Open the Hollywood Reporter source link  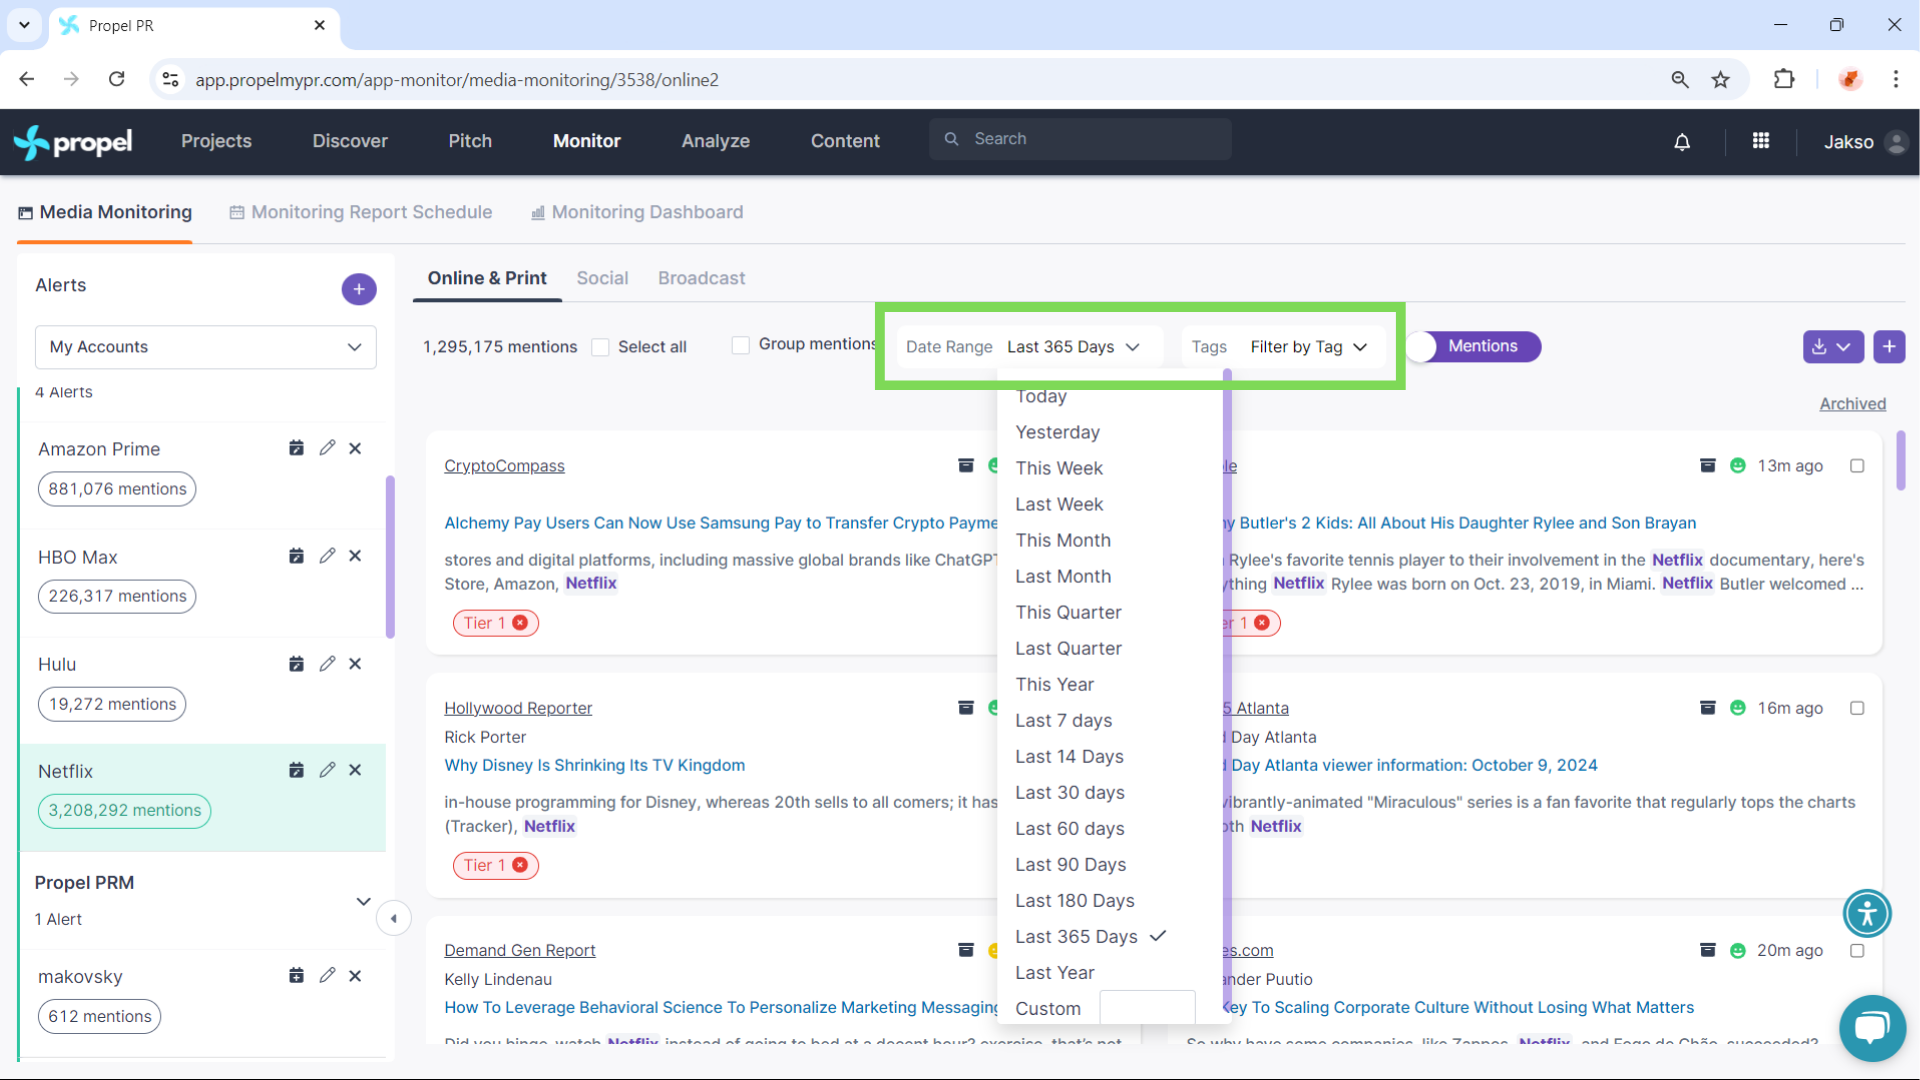518,708
